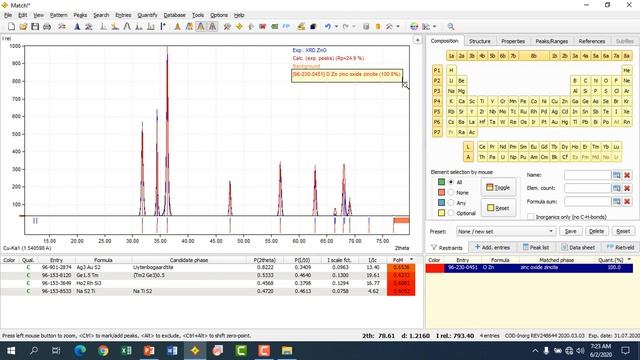Image resolution: width=640 pixels, height=360 pixels.
Task: Click the Save floppy disk icon
Action: click(x=35, y=27)
